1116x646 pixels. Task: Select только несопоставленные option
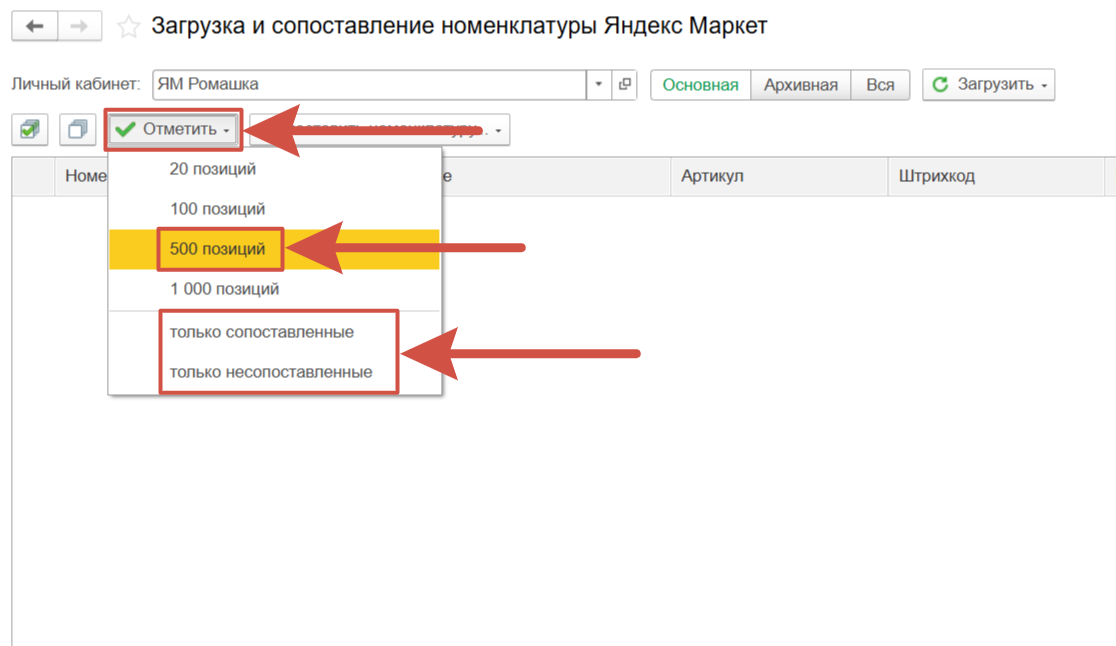pyautogui.click(x=271, y=372)
